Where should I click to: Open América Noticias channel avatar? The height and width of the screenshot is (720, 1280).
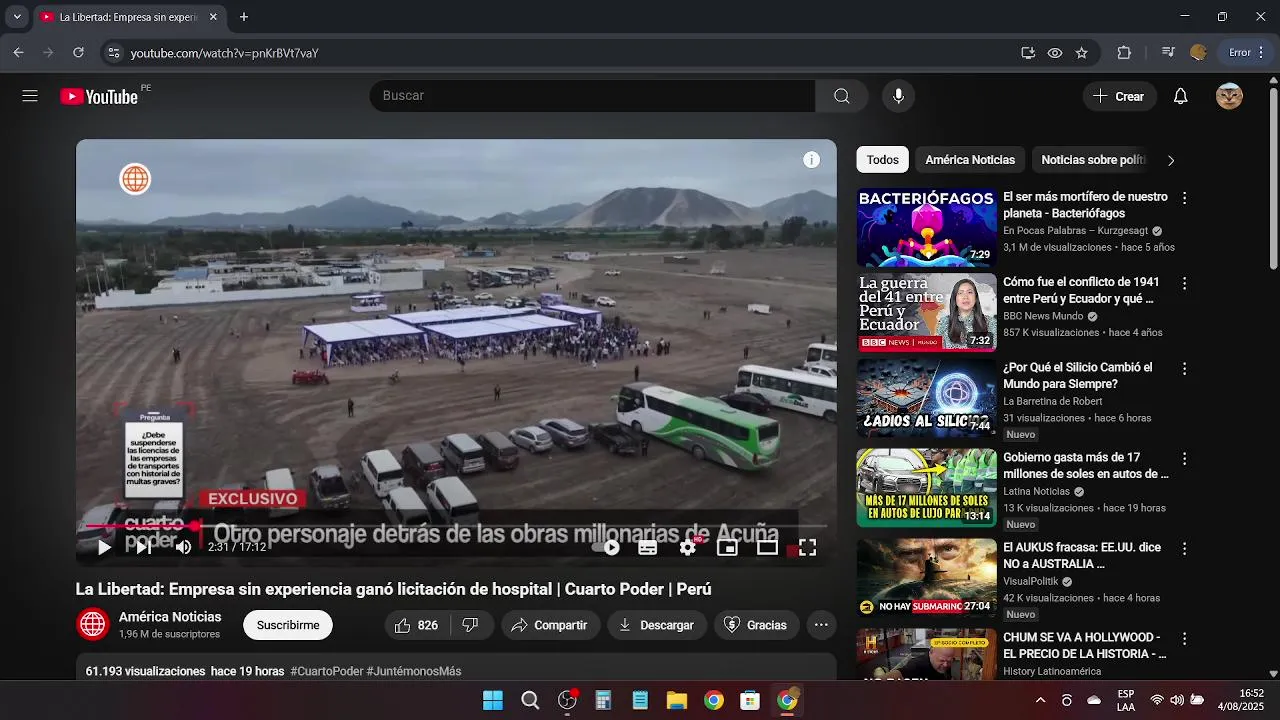point(93,624)
